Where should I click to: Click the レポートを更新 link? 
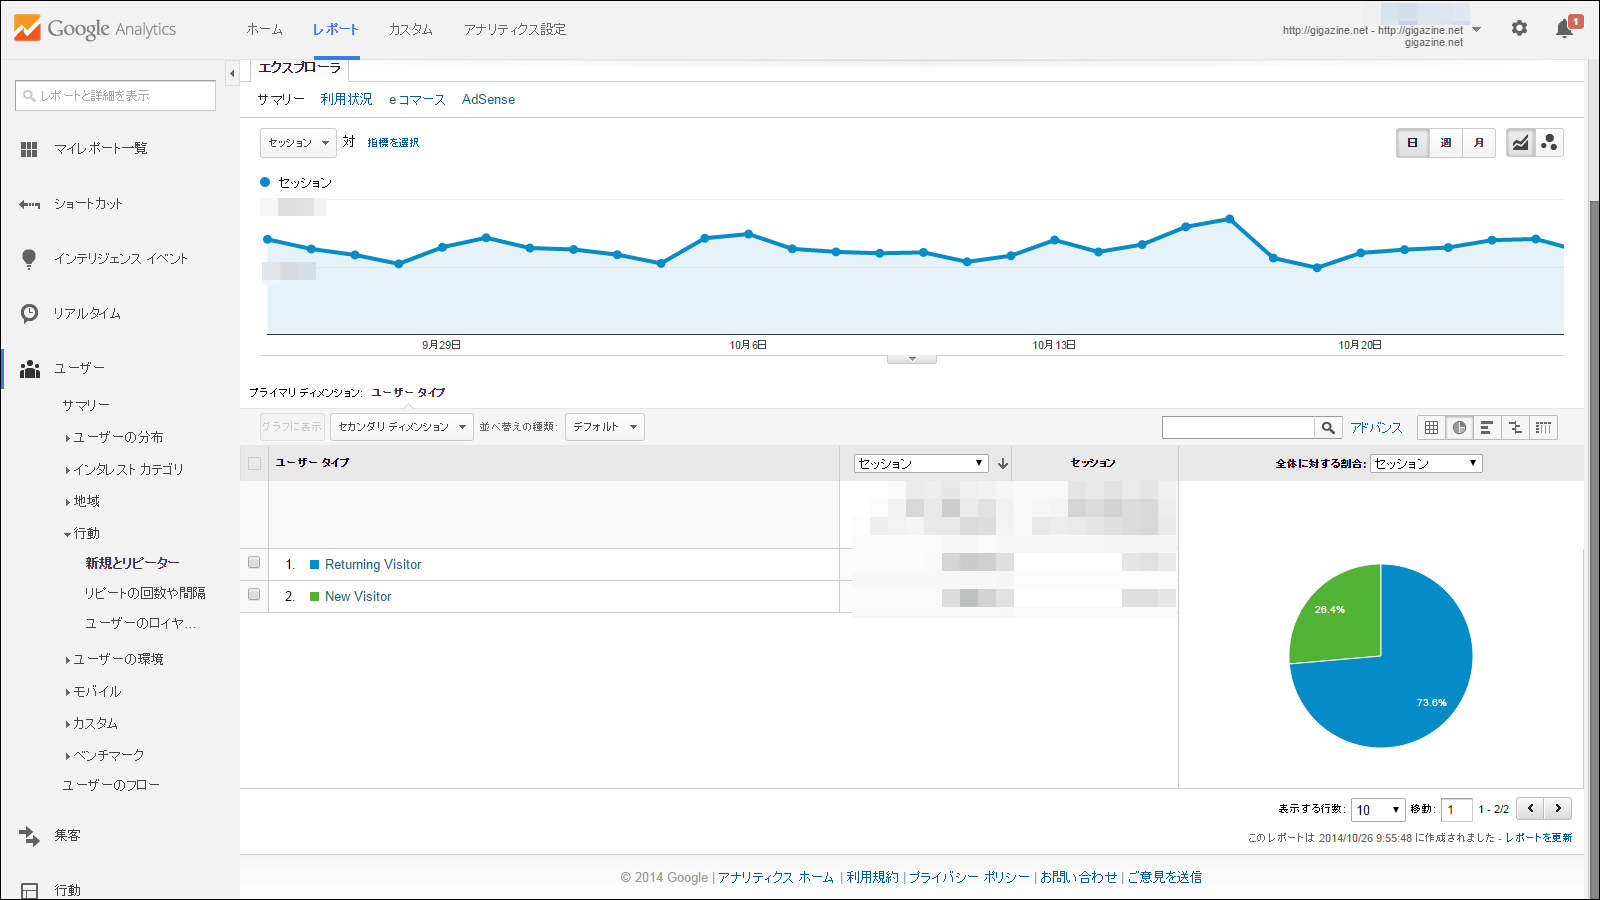(1538, 838)
